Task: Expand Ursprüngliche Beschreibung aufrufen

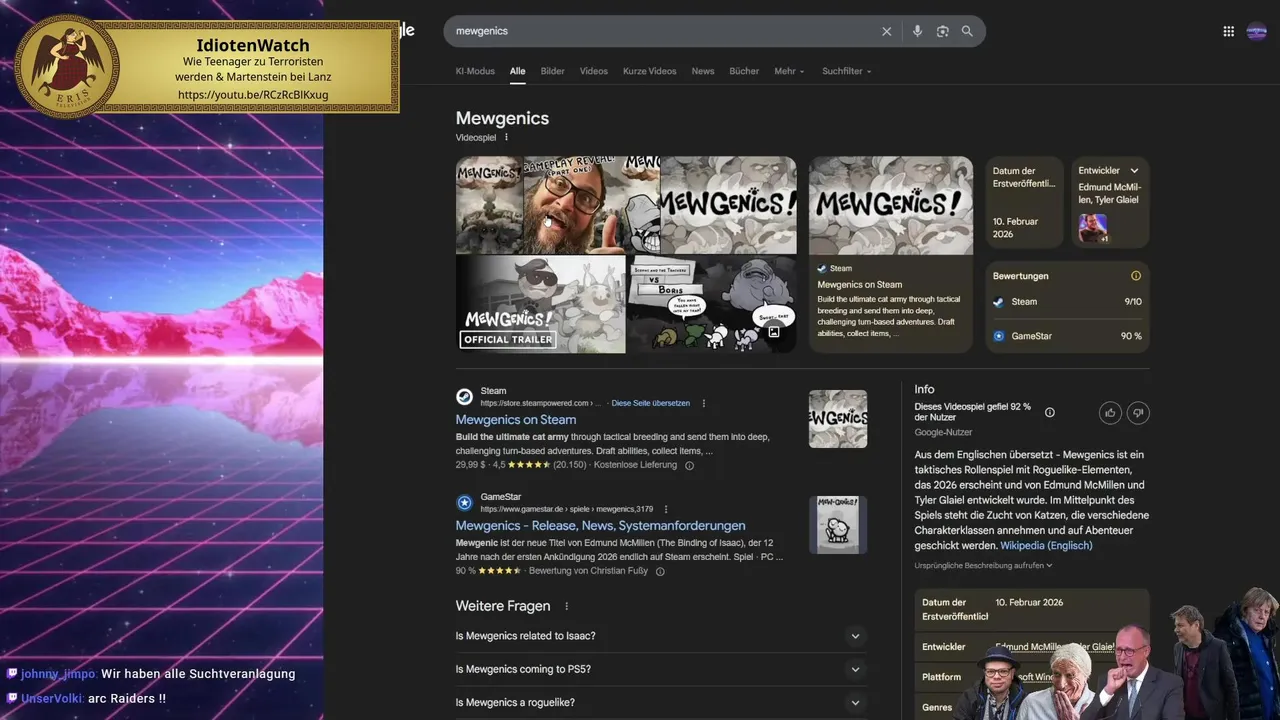Action: pyautogui.click(x=983, y=565)
